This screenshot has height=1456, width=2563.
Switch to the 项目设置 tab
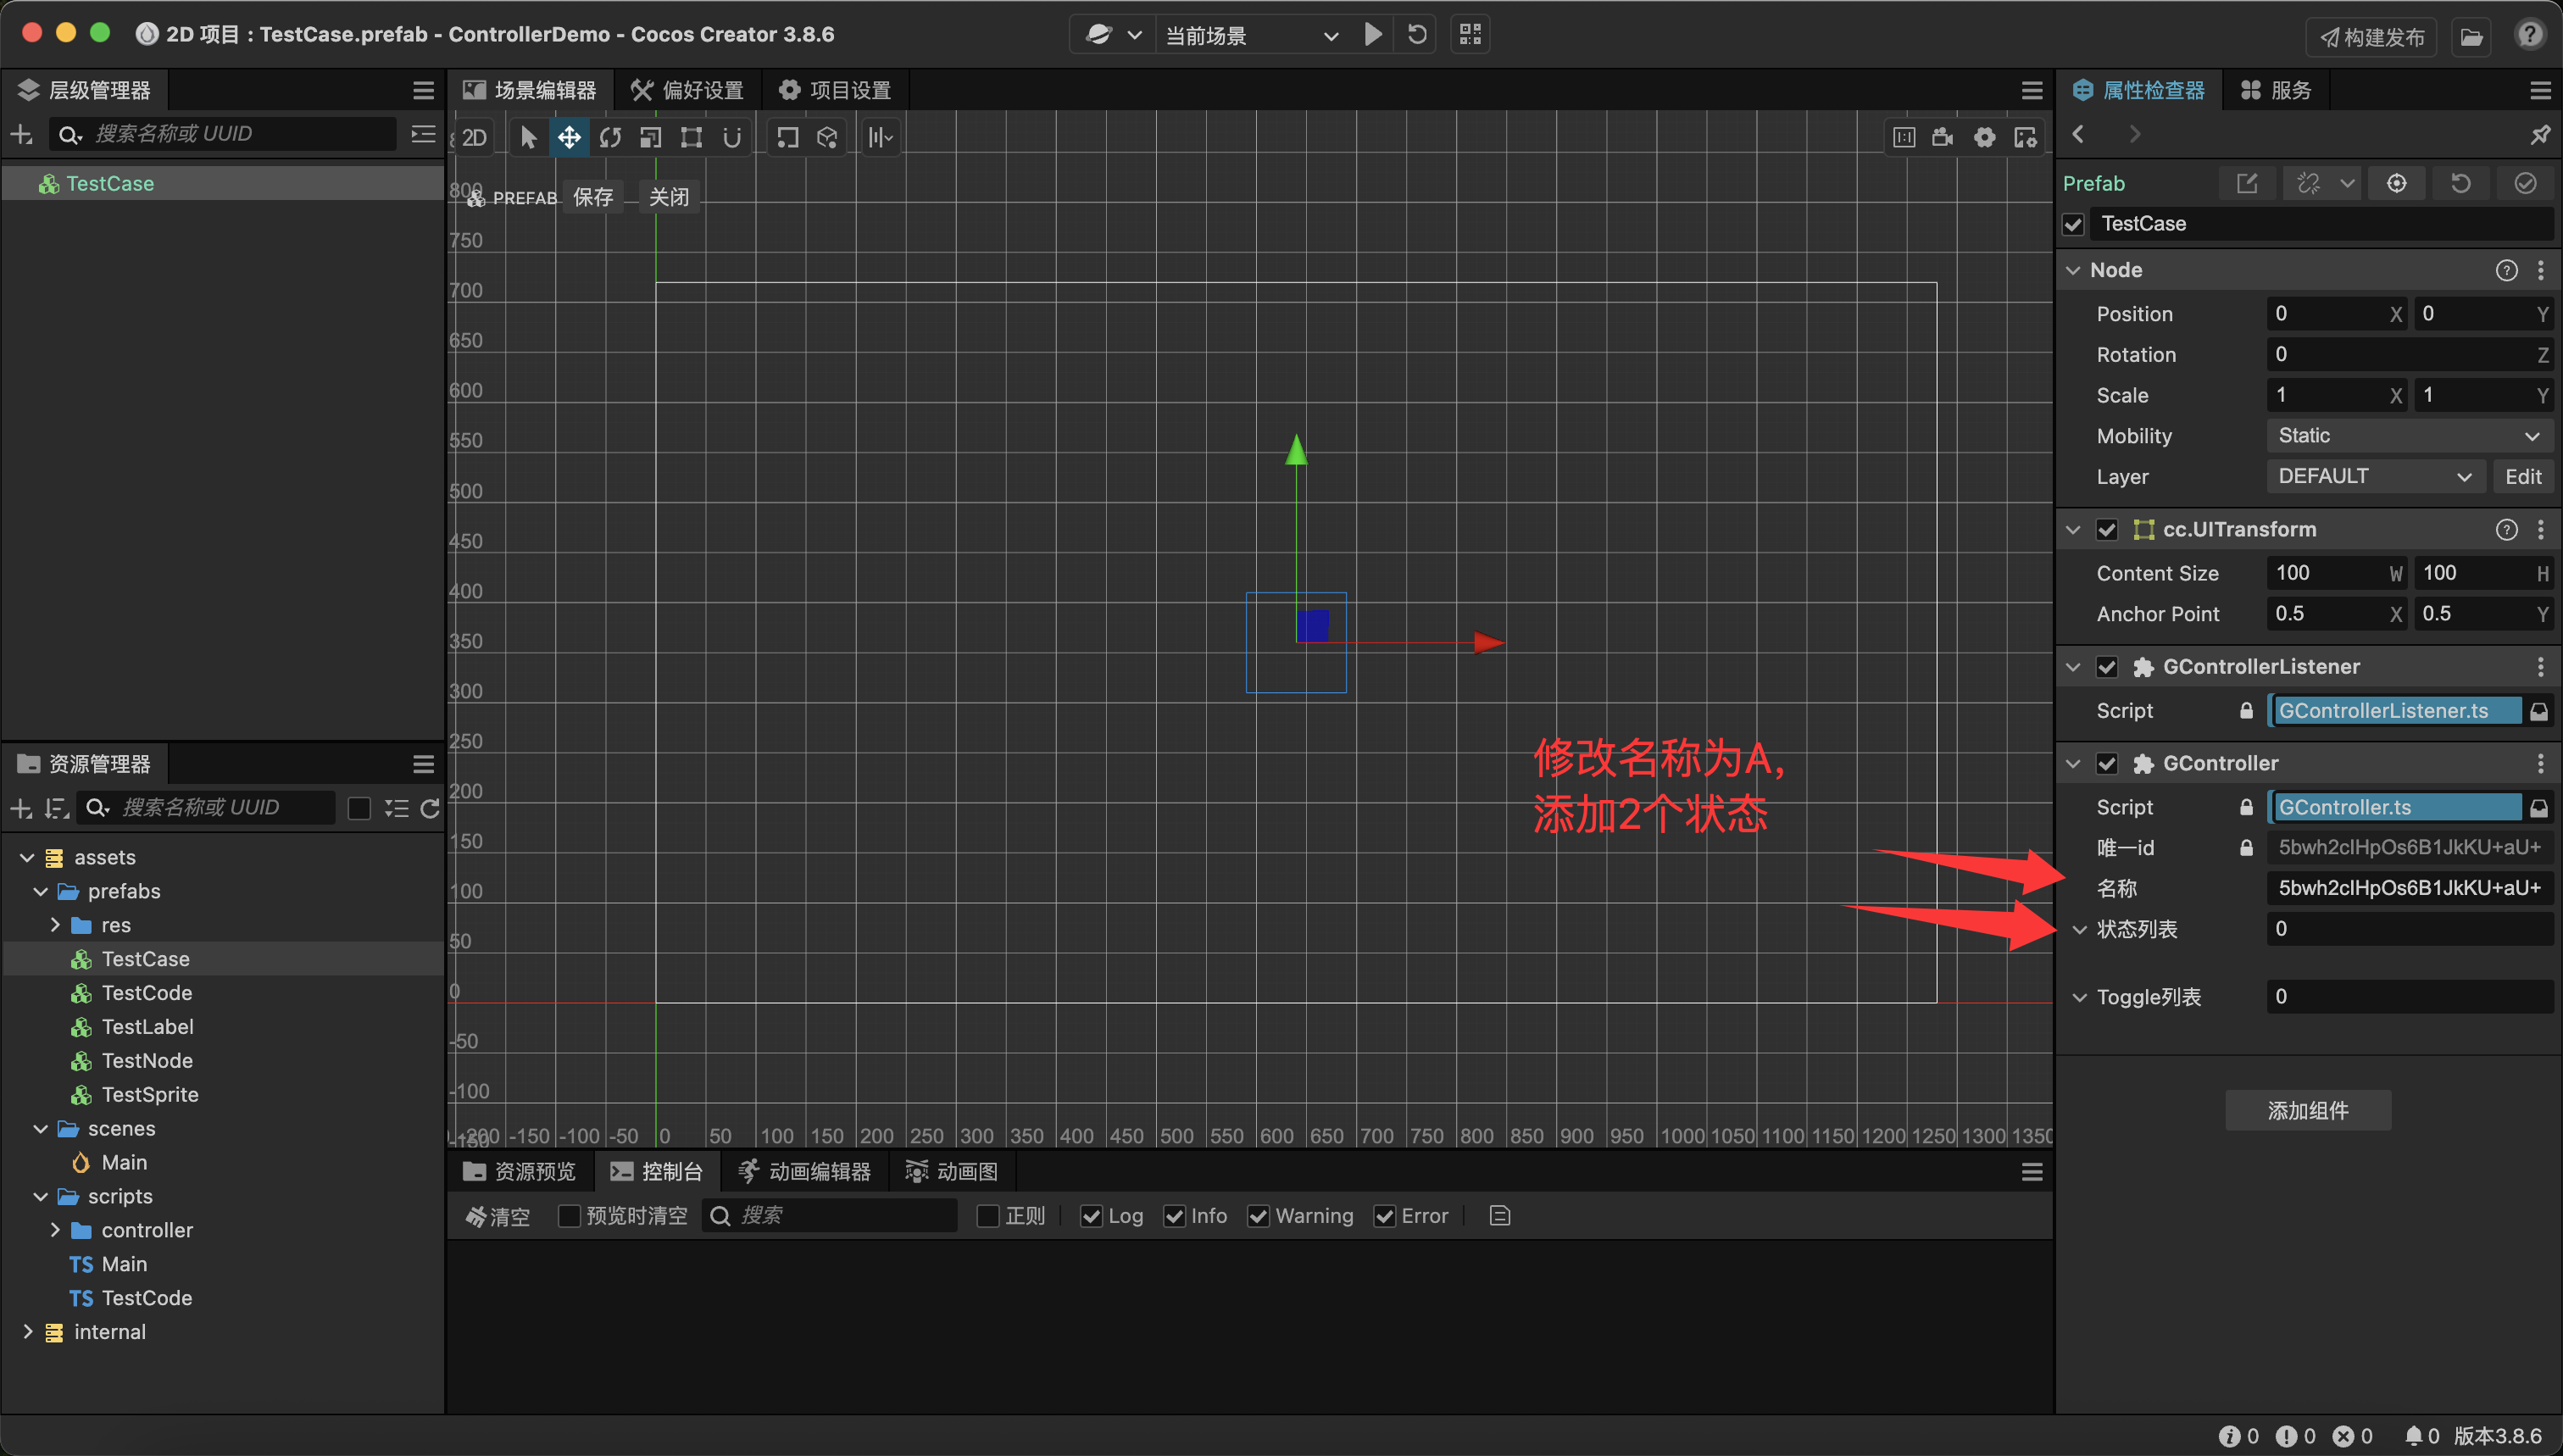835,90
